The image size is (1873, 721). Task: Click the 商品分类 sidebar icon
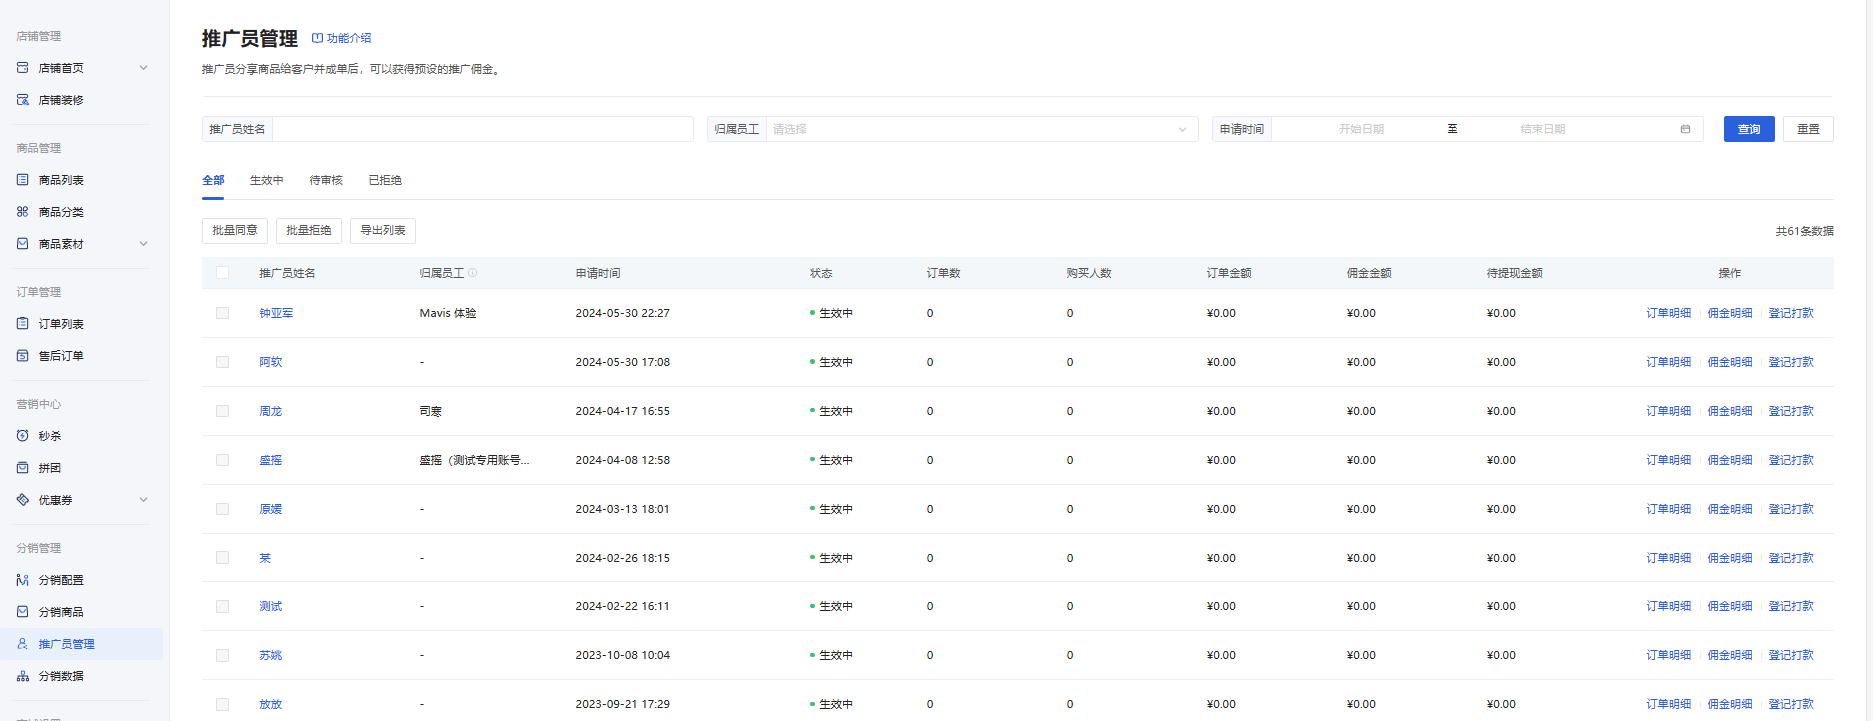coord(23,212)
